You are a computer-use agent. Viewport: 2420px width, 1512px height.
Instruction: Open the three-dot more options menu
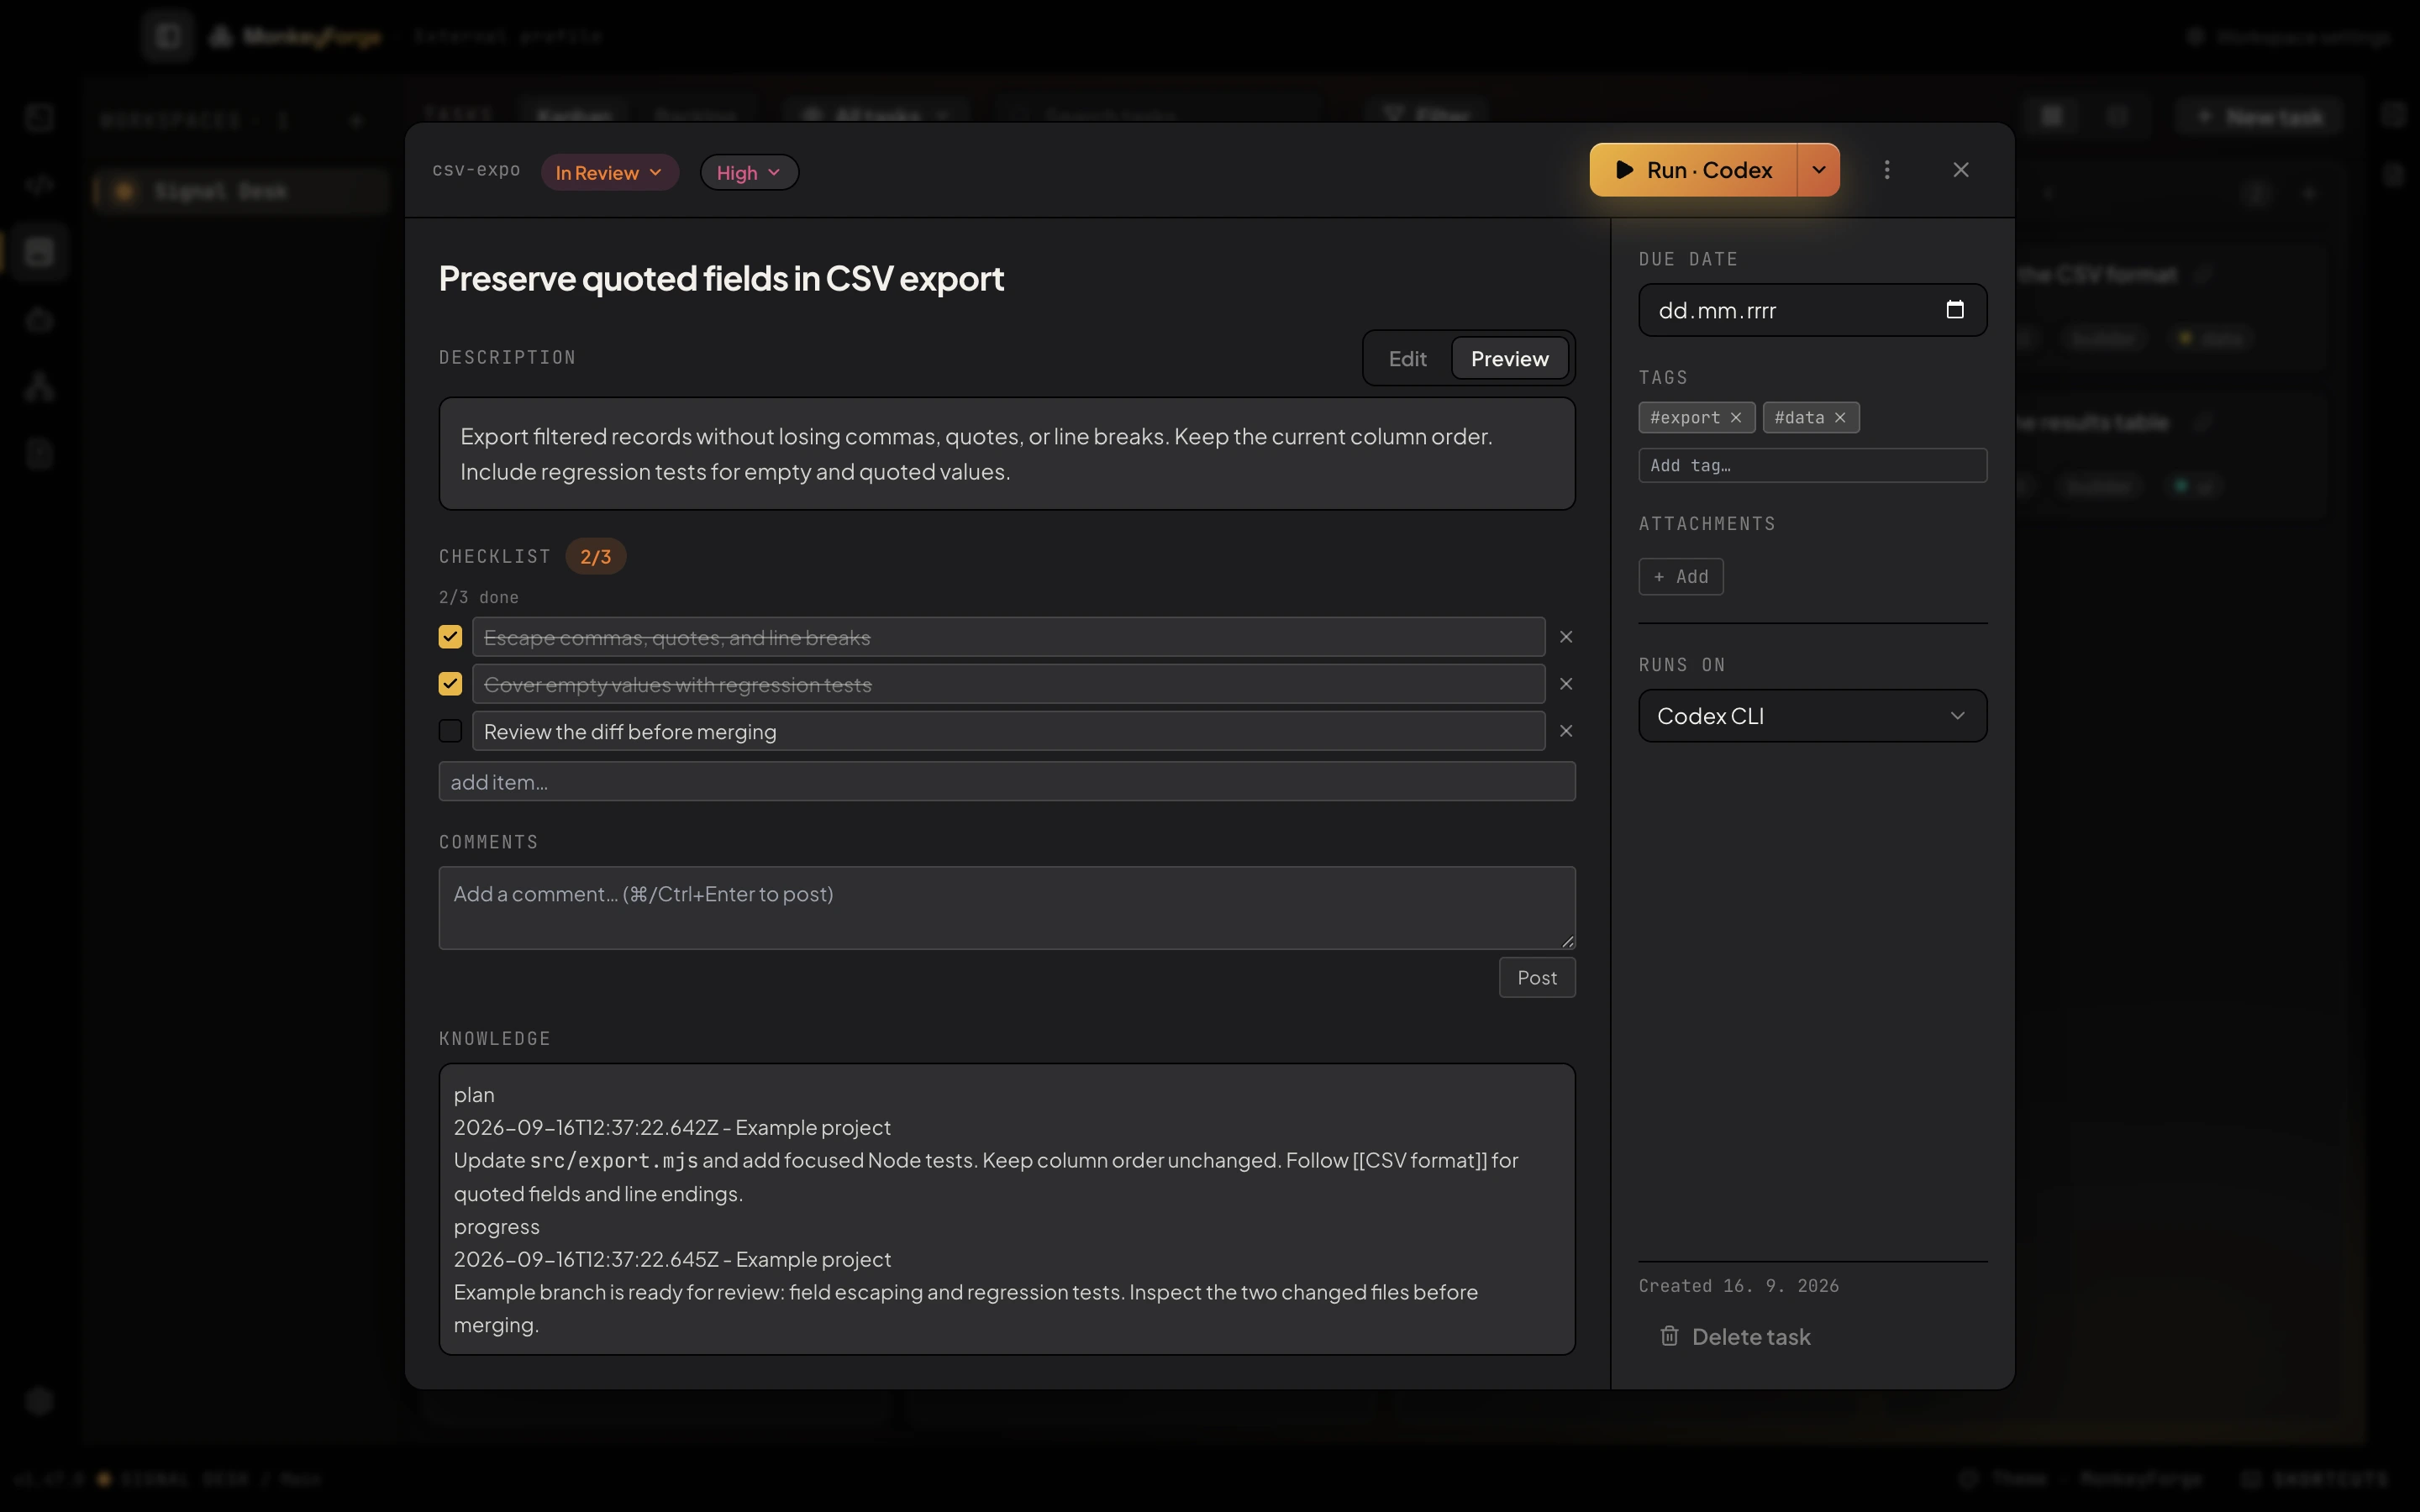[1887, 170]
